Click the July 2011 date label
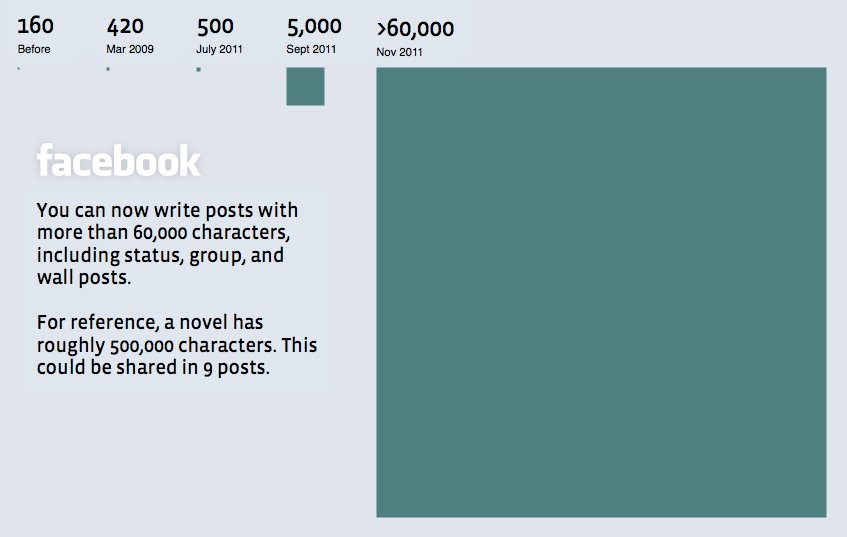Screen dimensions: 847x537 tap(219, 49)
